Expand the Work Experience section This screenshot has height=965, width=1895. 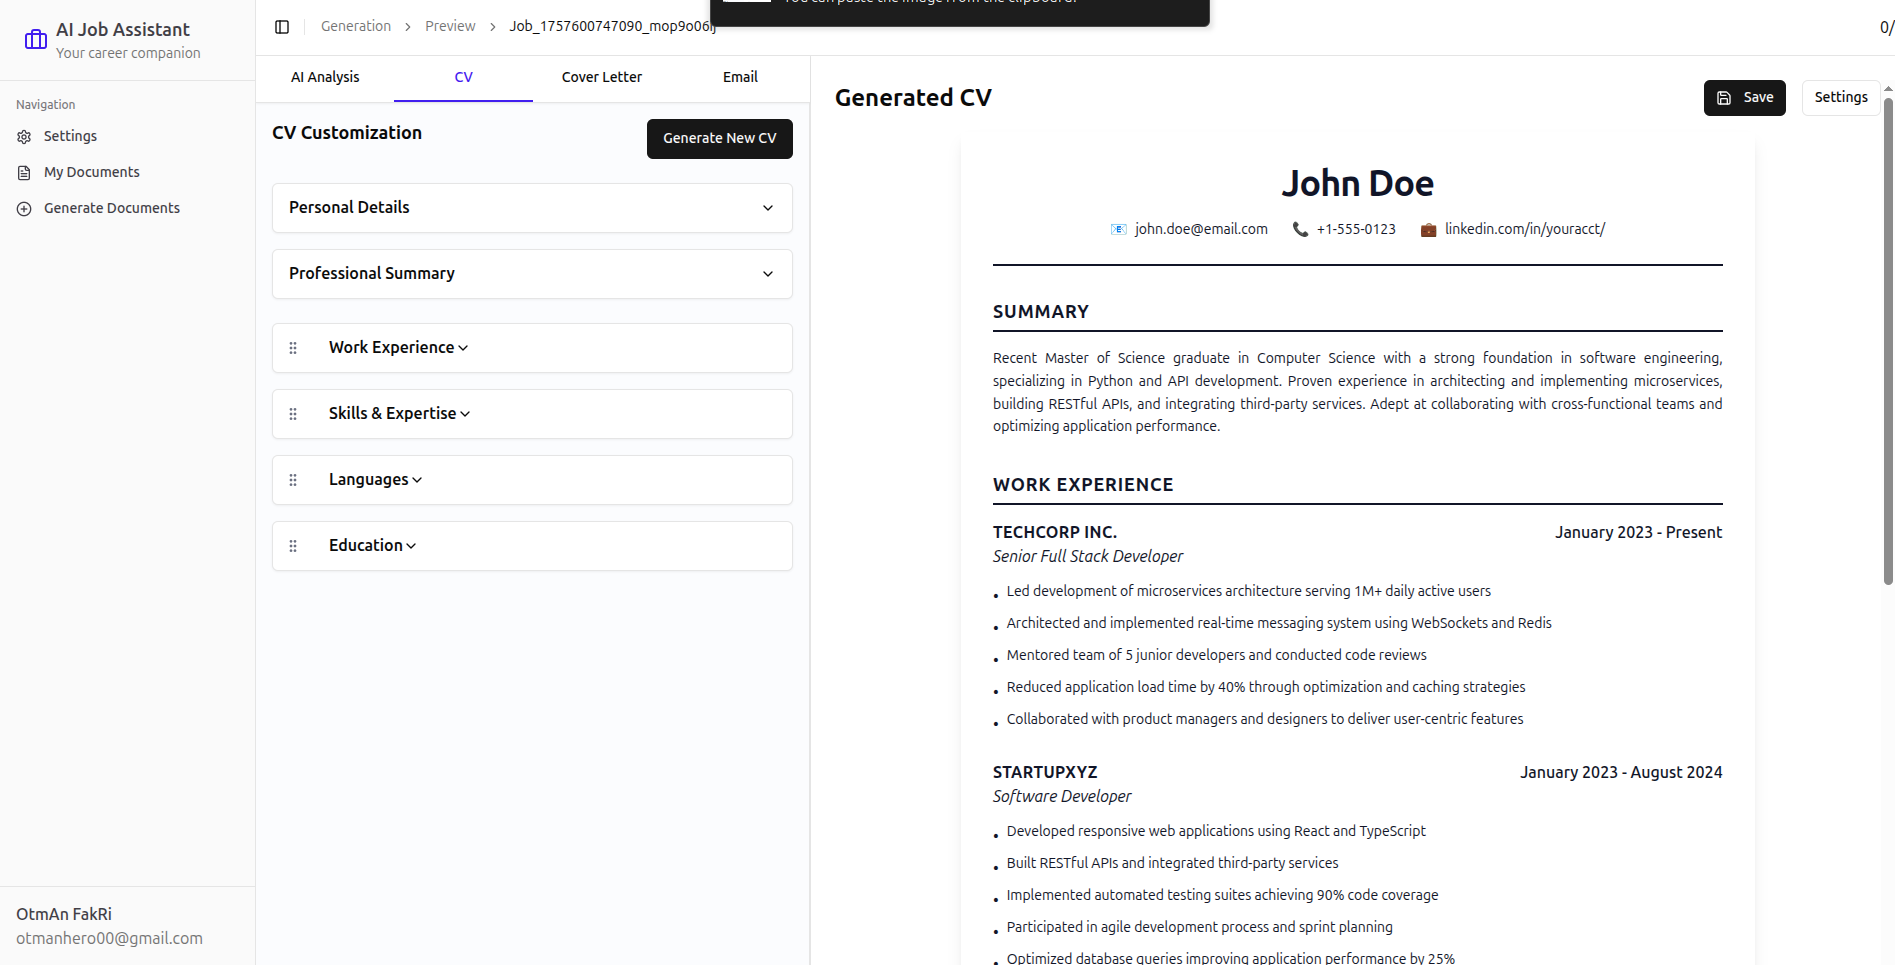click(398, 348)
